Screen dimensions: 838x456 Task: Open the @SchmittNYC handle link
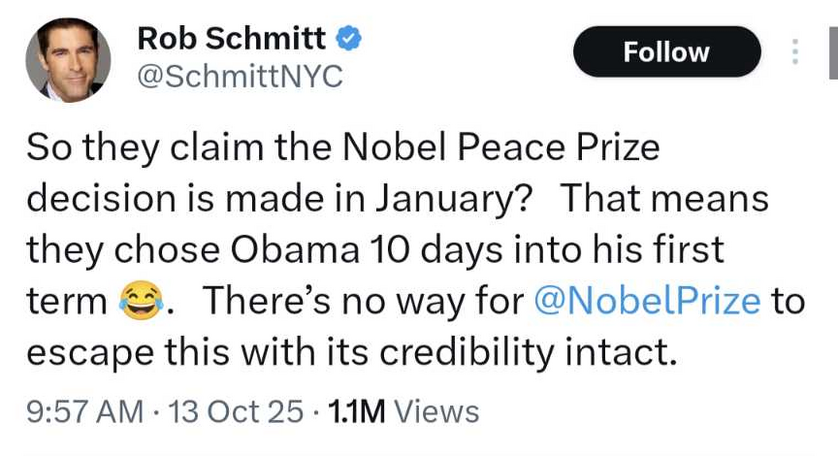click(238, 78)
